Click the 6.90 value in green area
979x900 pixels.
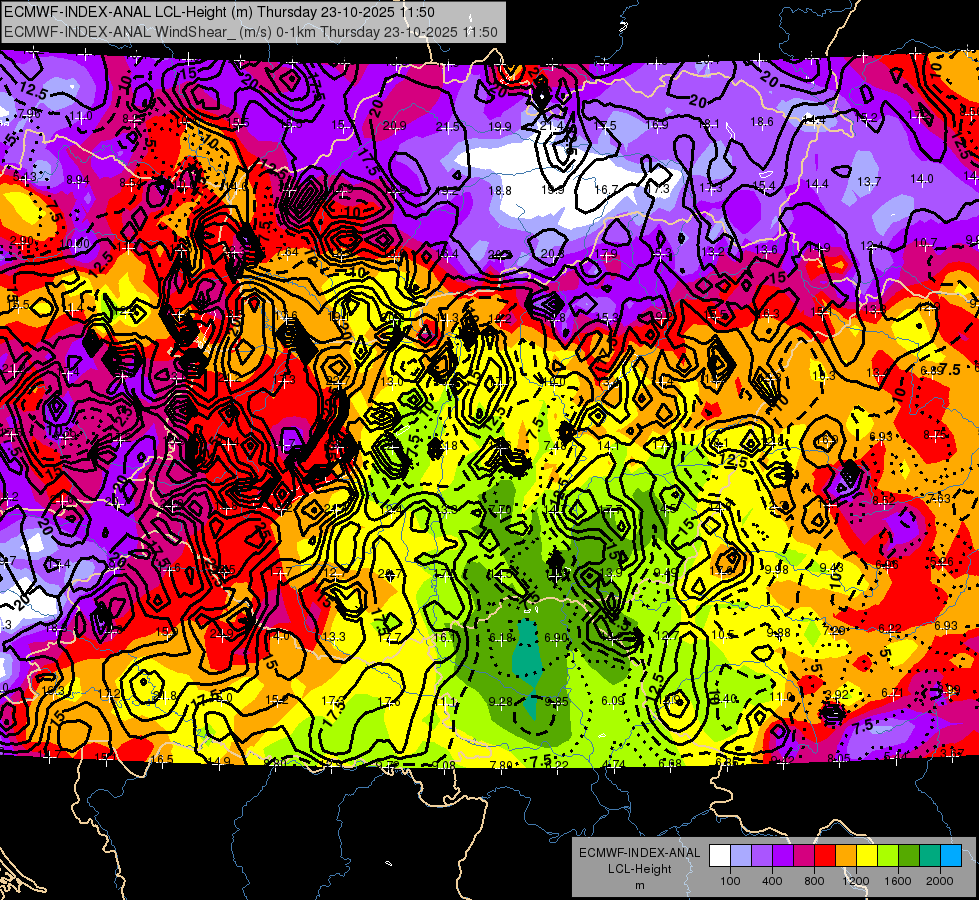tap(555, 637)
